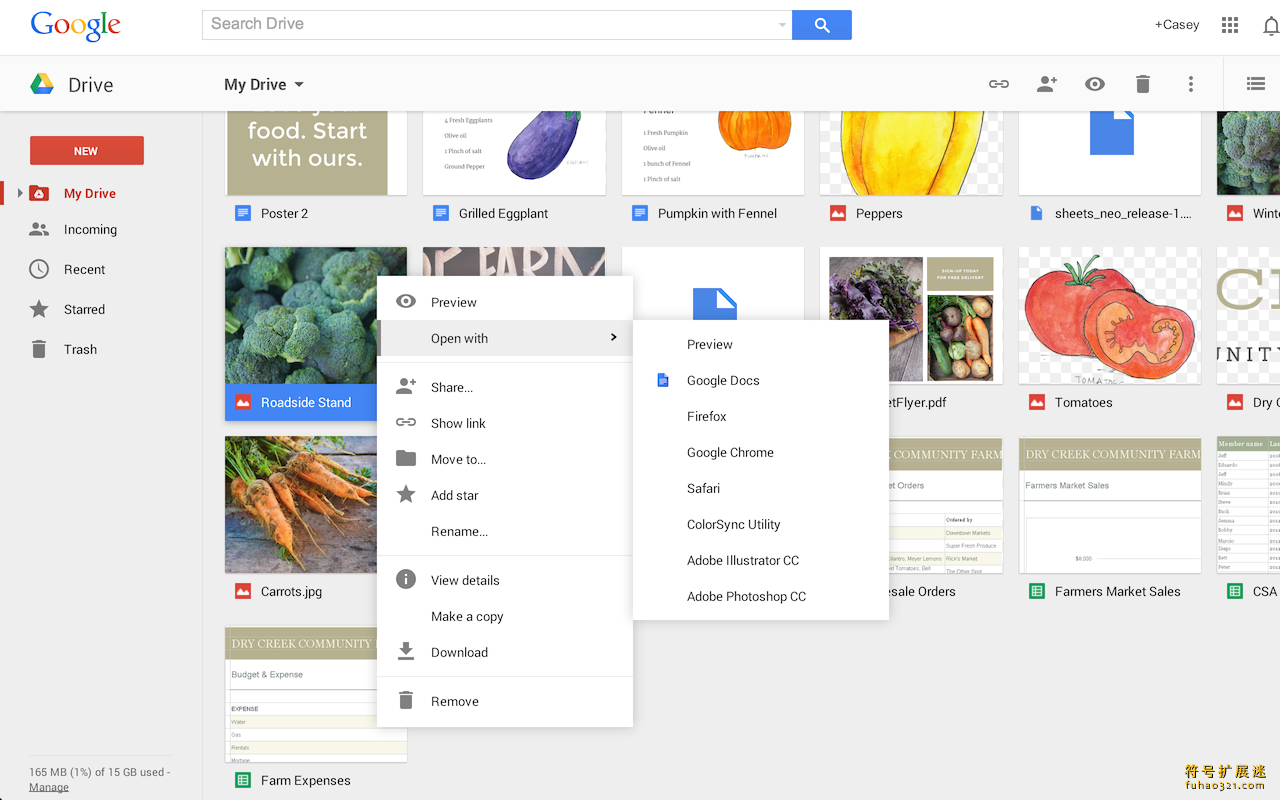The width and height of the screenshot is (1280, 800).
Task: Open the Google apps grid
Action: coord(1230,25)
